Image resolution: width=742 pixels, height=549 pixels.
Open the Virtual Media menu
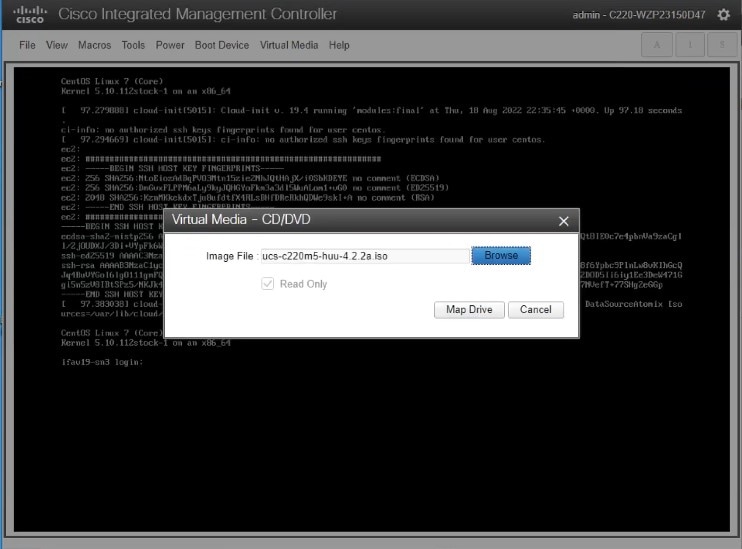pyautogui.click(x=289, y=45)
